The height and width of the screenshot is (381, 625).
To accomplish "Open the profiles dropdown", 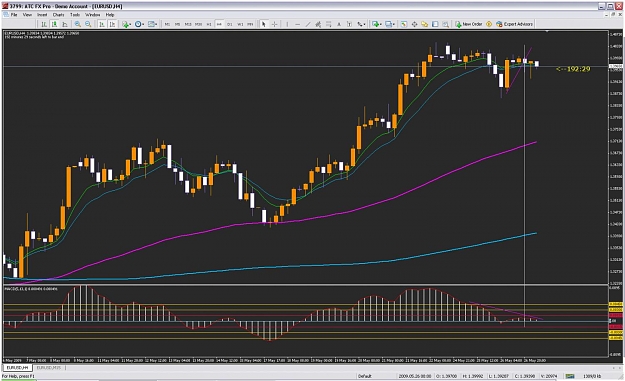I will [x=390, y=24].
